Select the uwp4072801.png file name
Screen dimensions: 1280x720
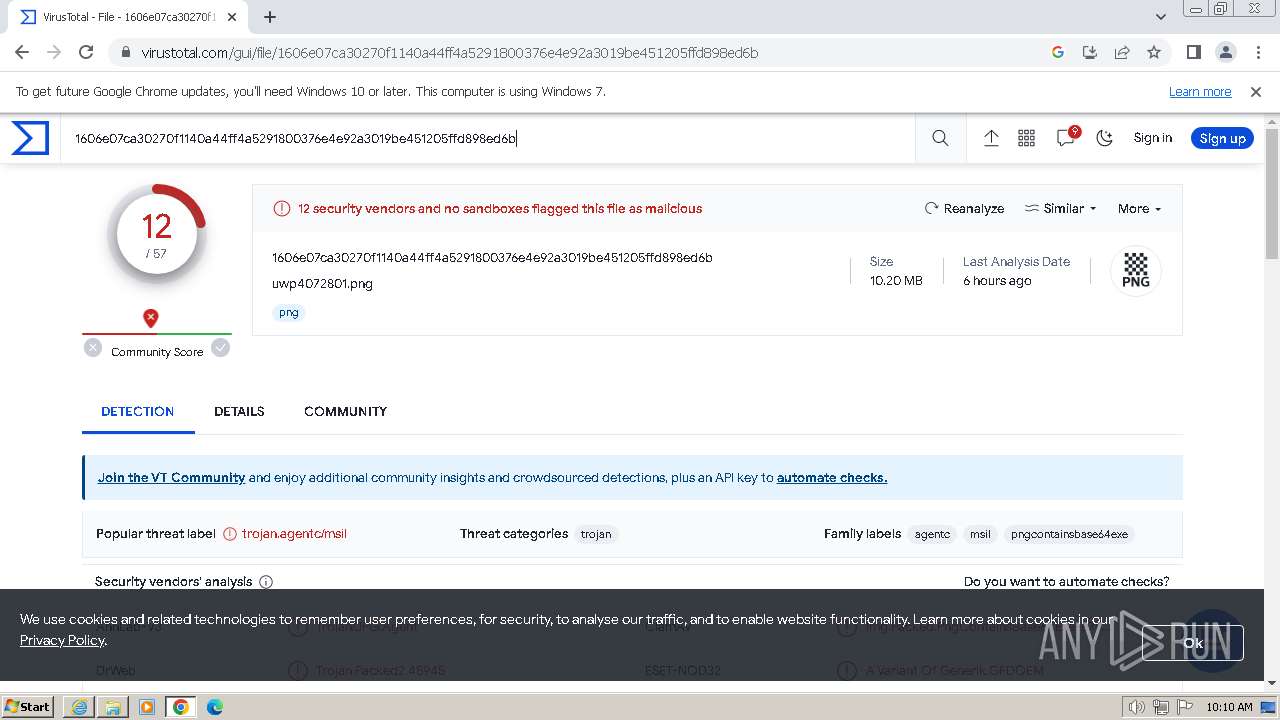tap(322, 284)
